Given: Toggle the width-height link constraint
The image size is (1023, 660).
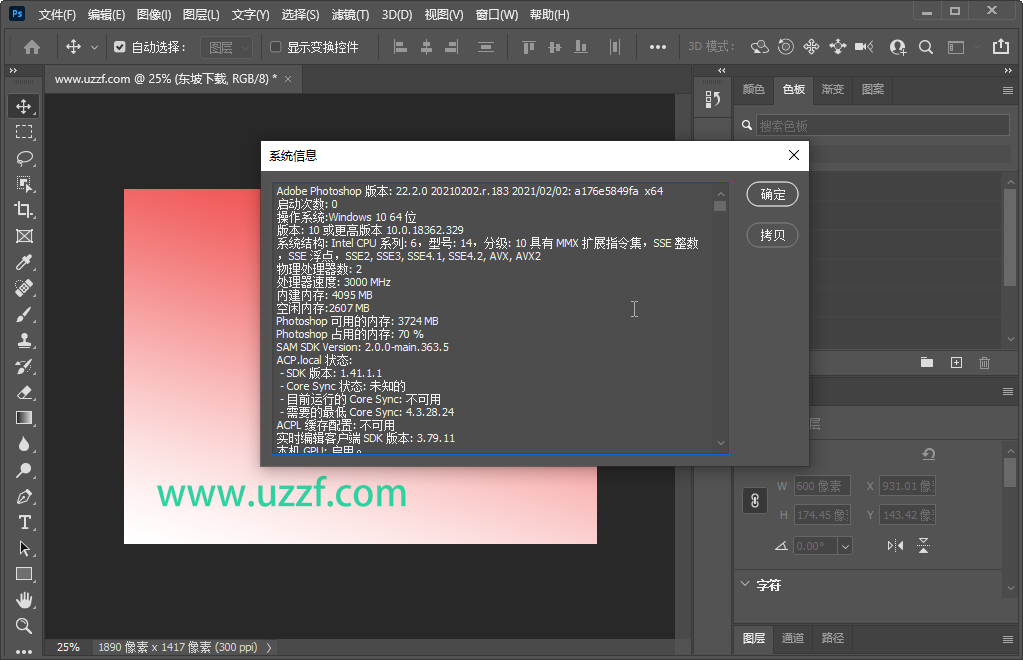Looking at the screenshot, I should point(755,501).
